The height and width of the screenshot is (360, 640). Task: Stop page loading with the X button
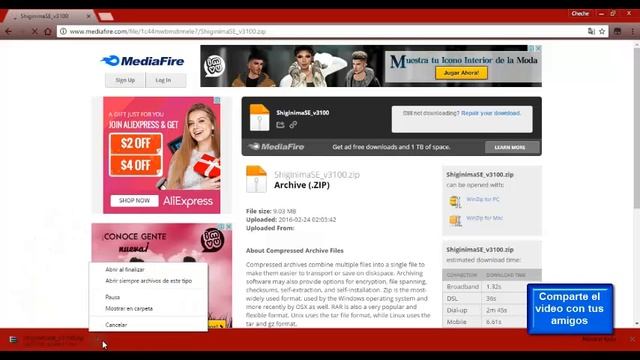coord(35,31)
